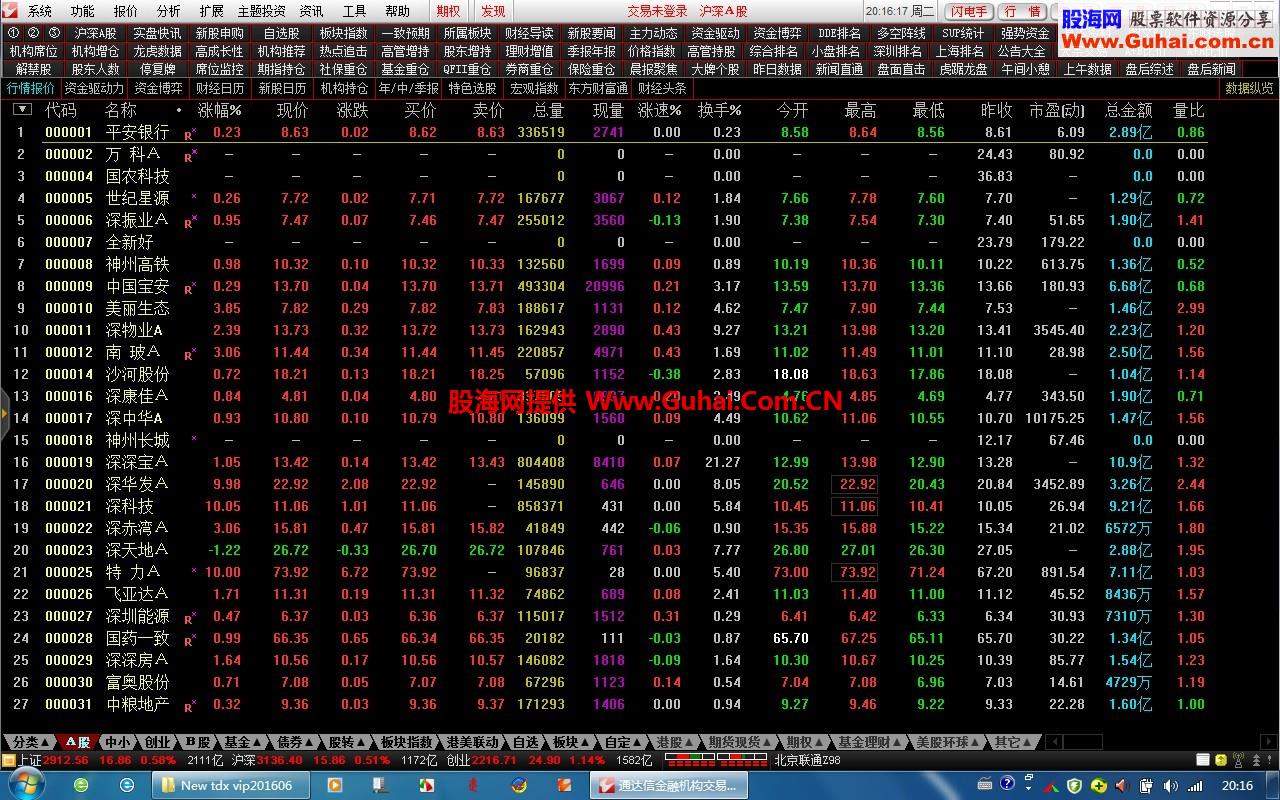Click the 停复牌 toolbar button
This screenshot has width=1280, height=800.
tap(157, 69)
